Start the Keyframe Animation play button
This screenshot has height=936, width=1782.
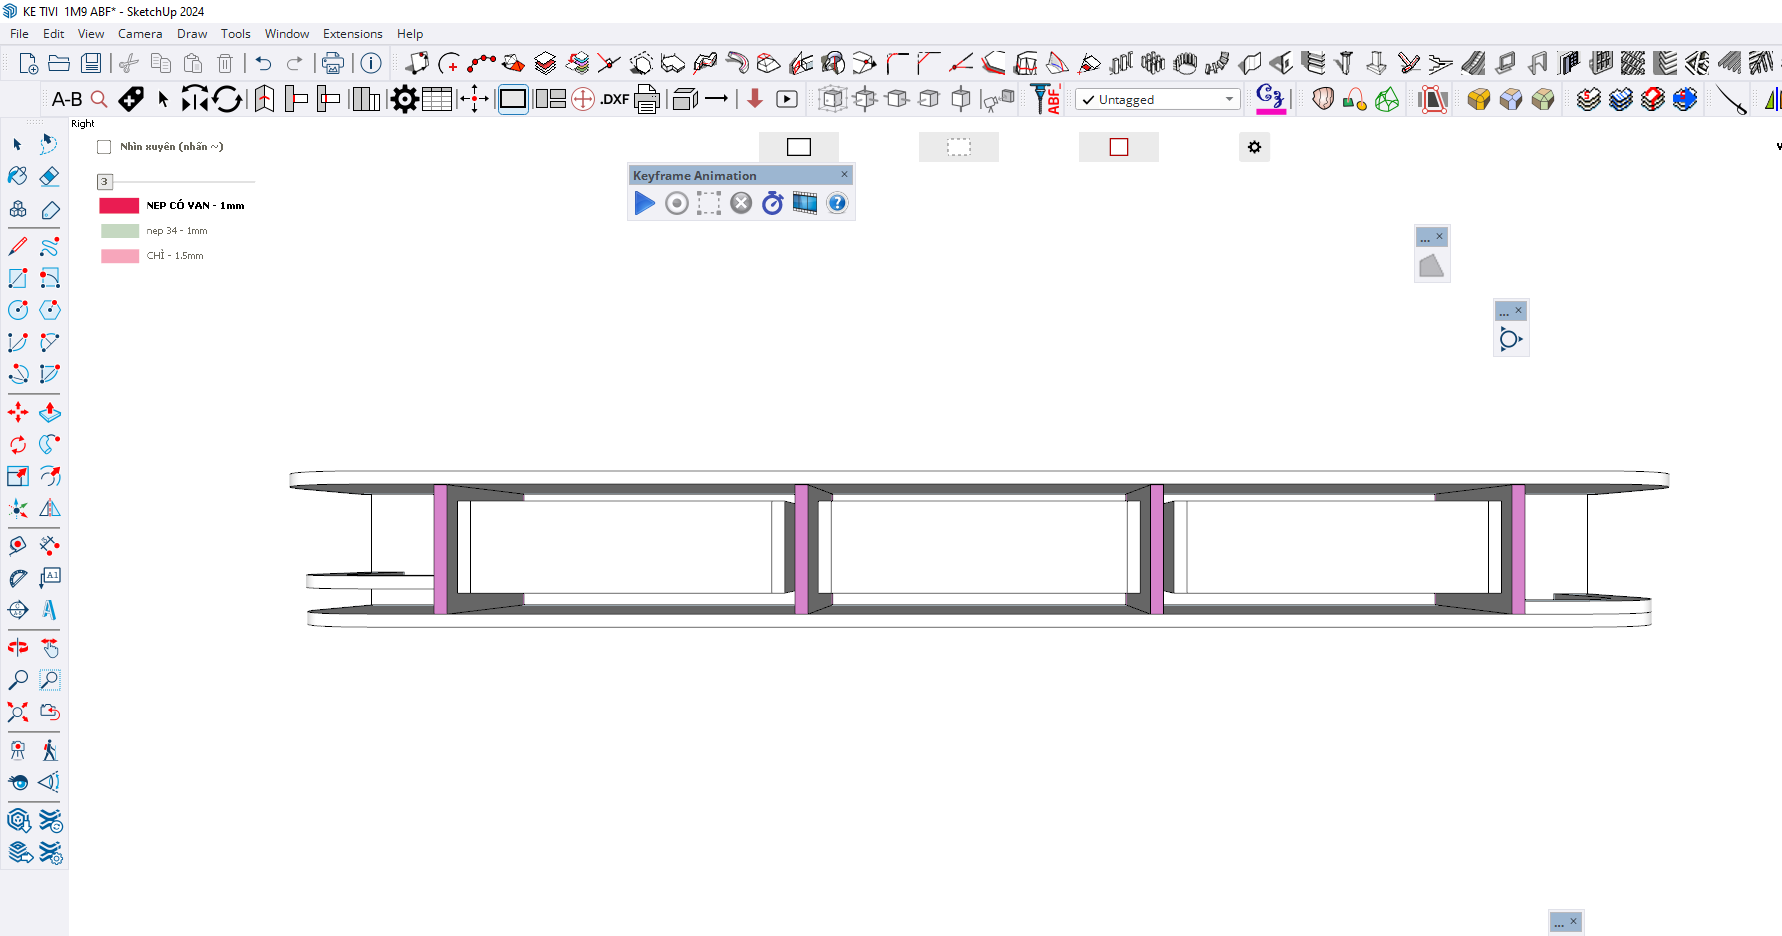645,204
